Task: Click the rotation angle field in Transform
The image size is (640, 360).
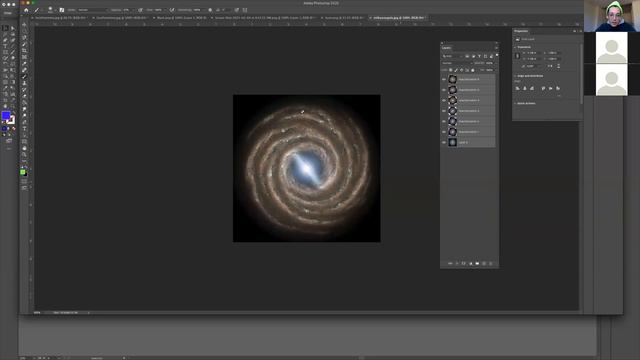Action: pos(533,66)
